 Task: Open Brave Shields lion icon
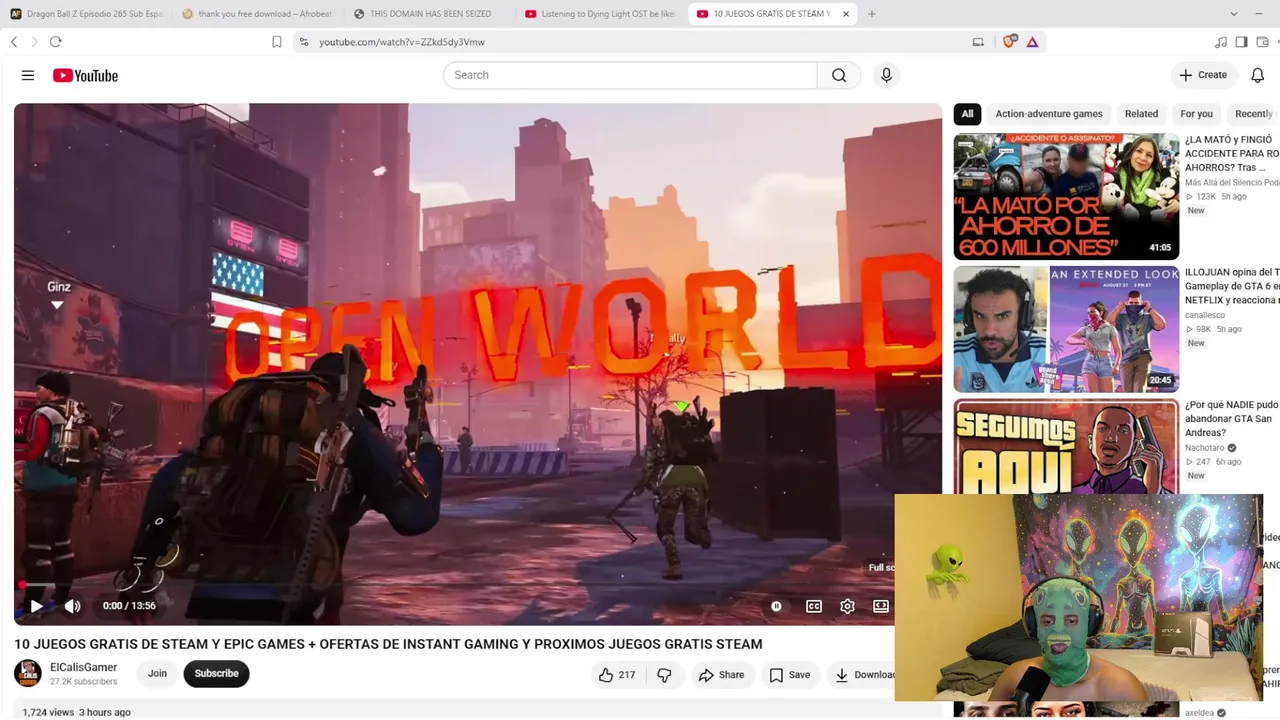click(1009, 42)
